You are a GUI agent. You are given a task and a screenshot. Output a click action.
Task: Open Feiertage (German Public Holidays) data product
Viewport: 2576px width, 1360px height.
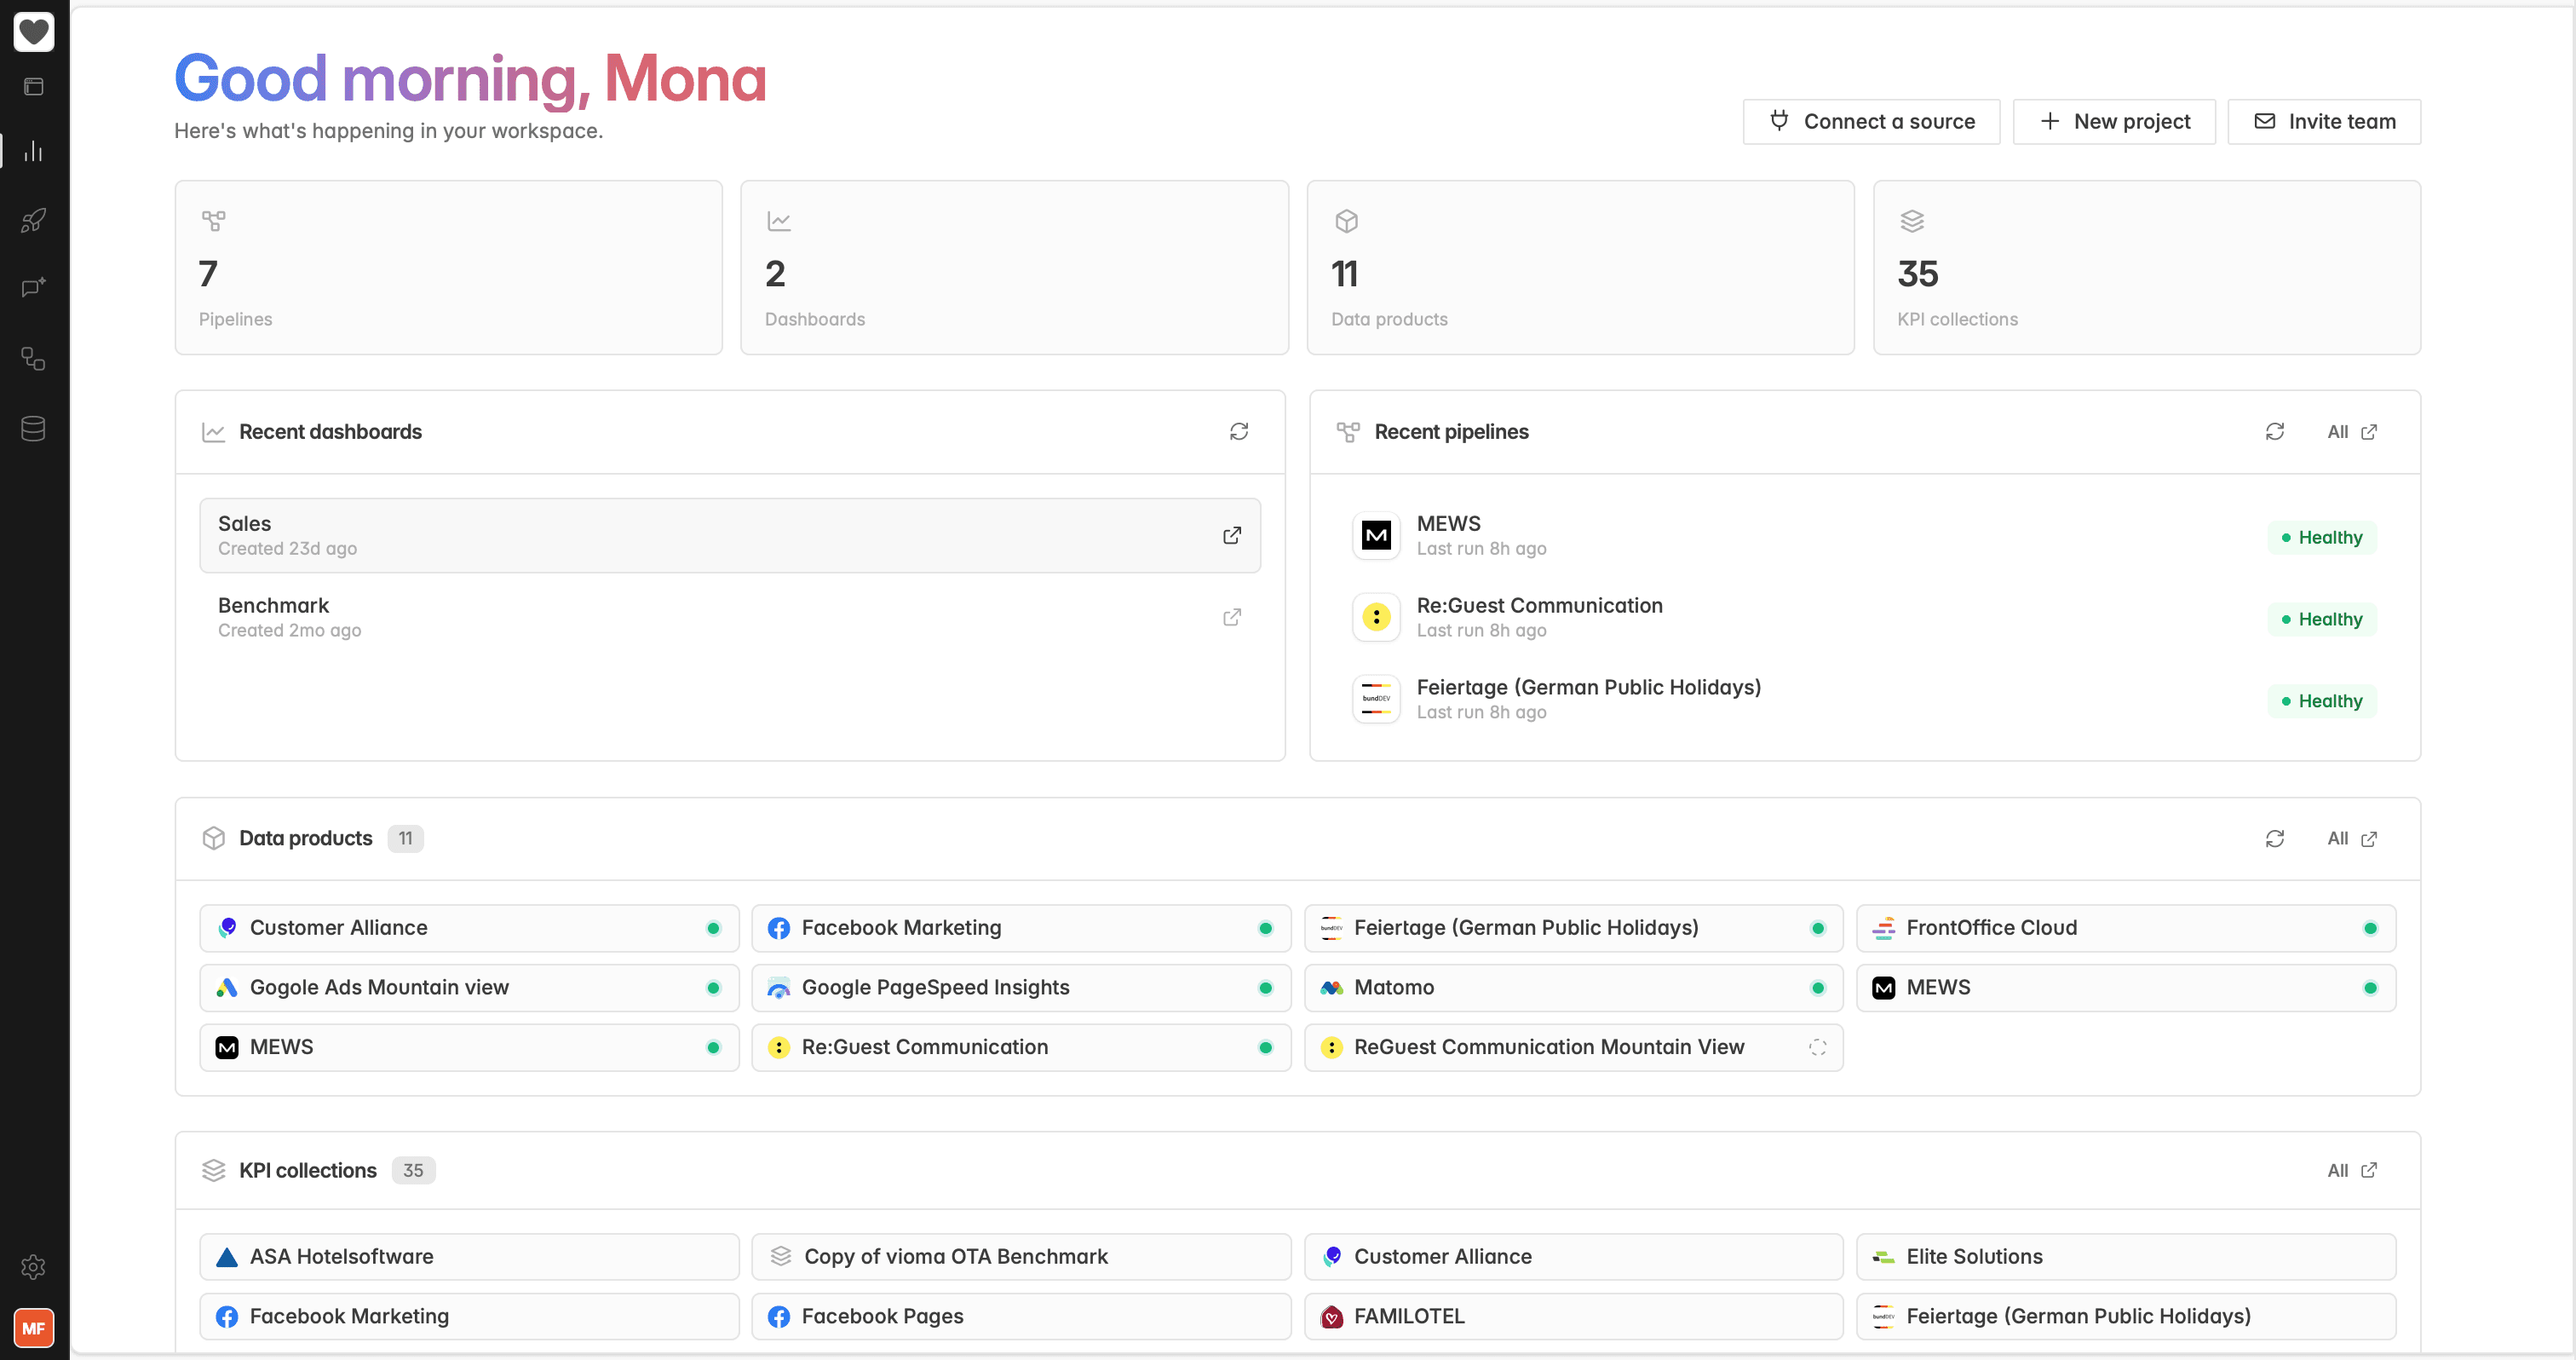pyautogui.click(x=1573, y=929)
